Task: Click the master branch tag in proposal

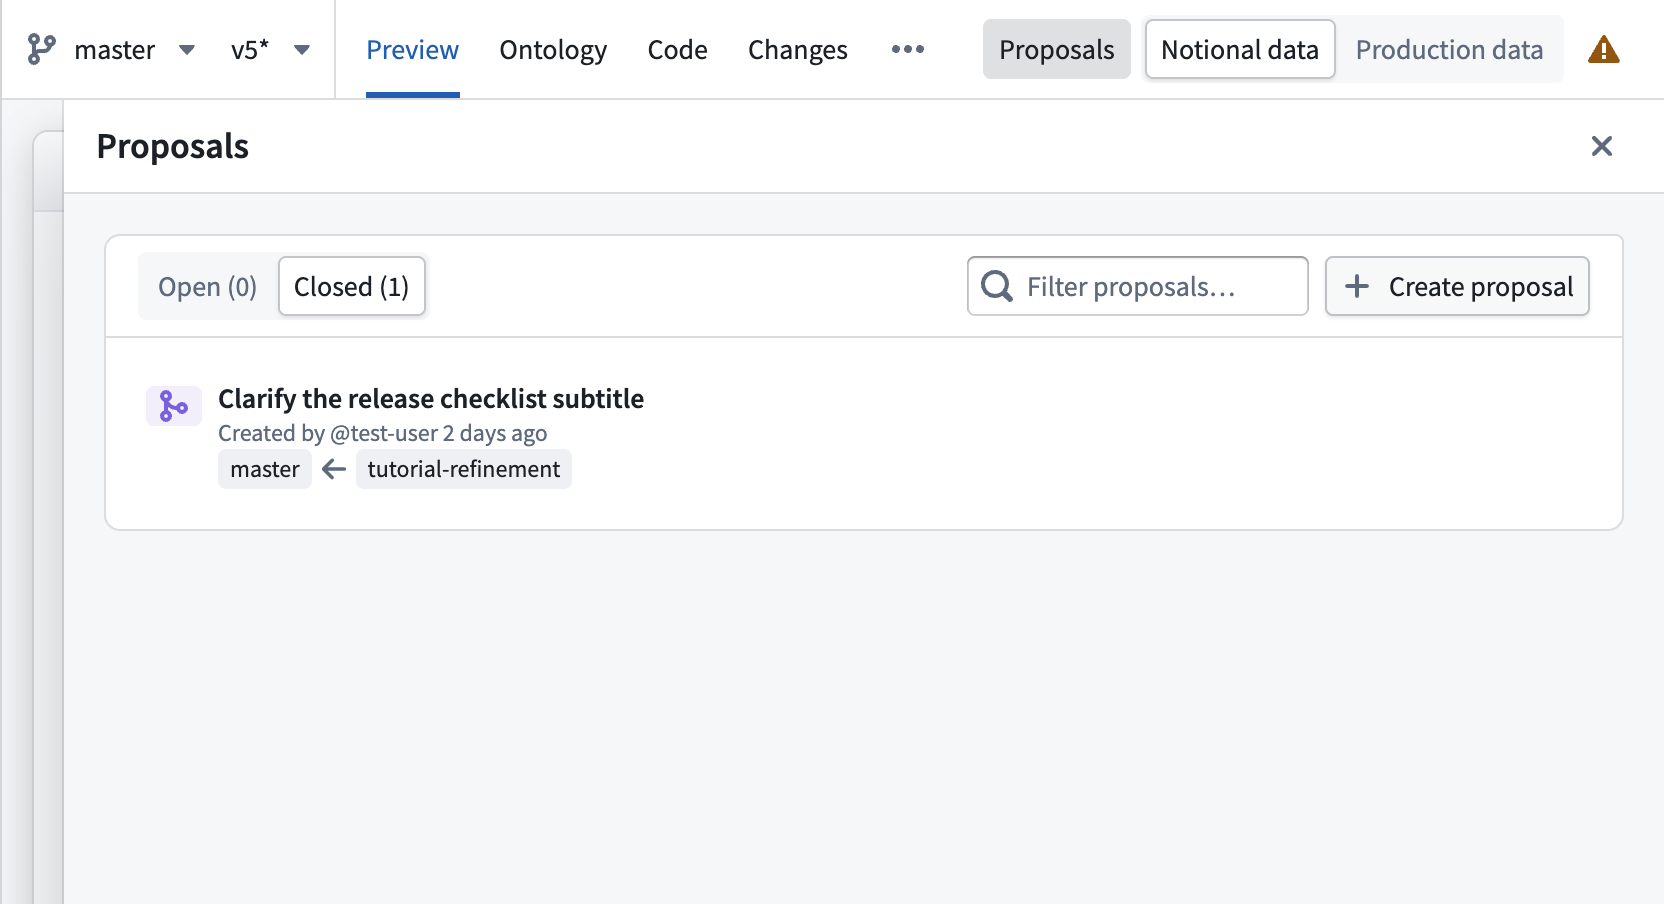Action: coord(265,469)
